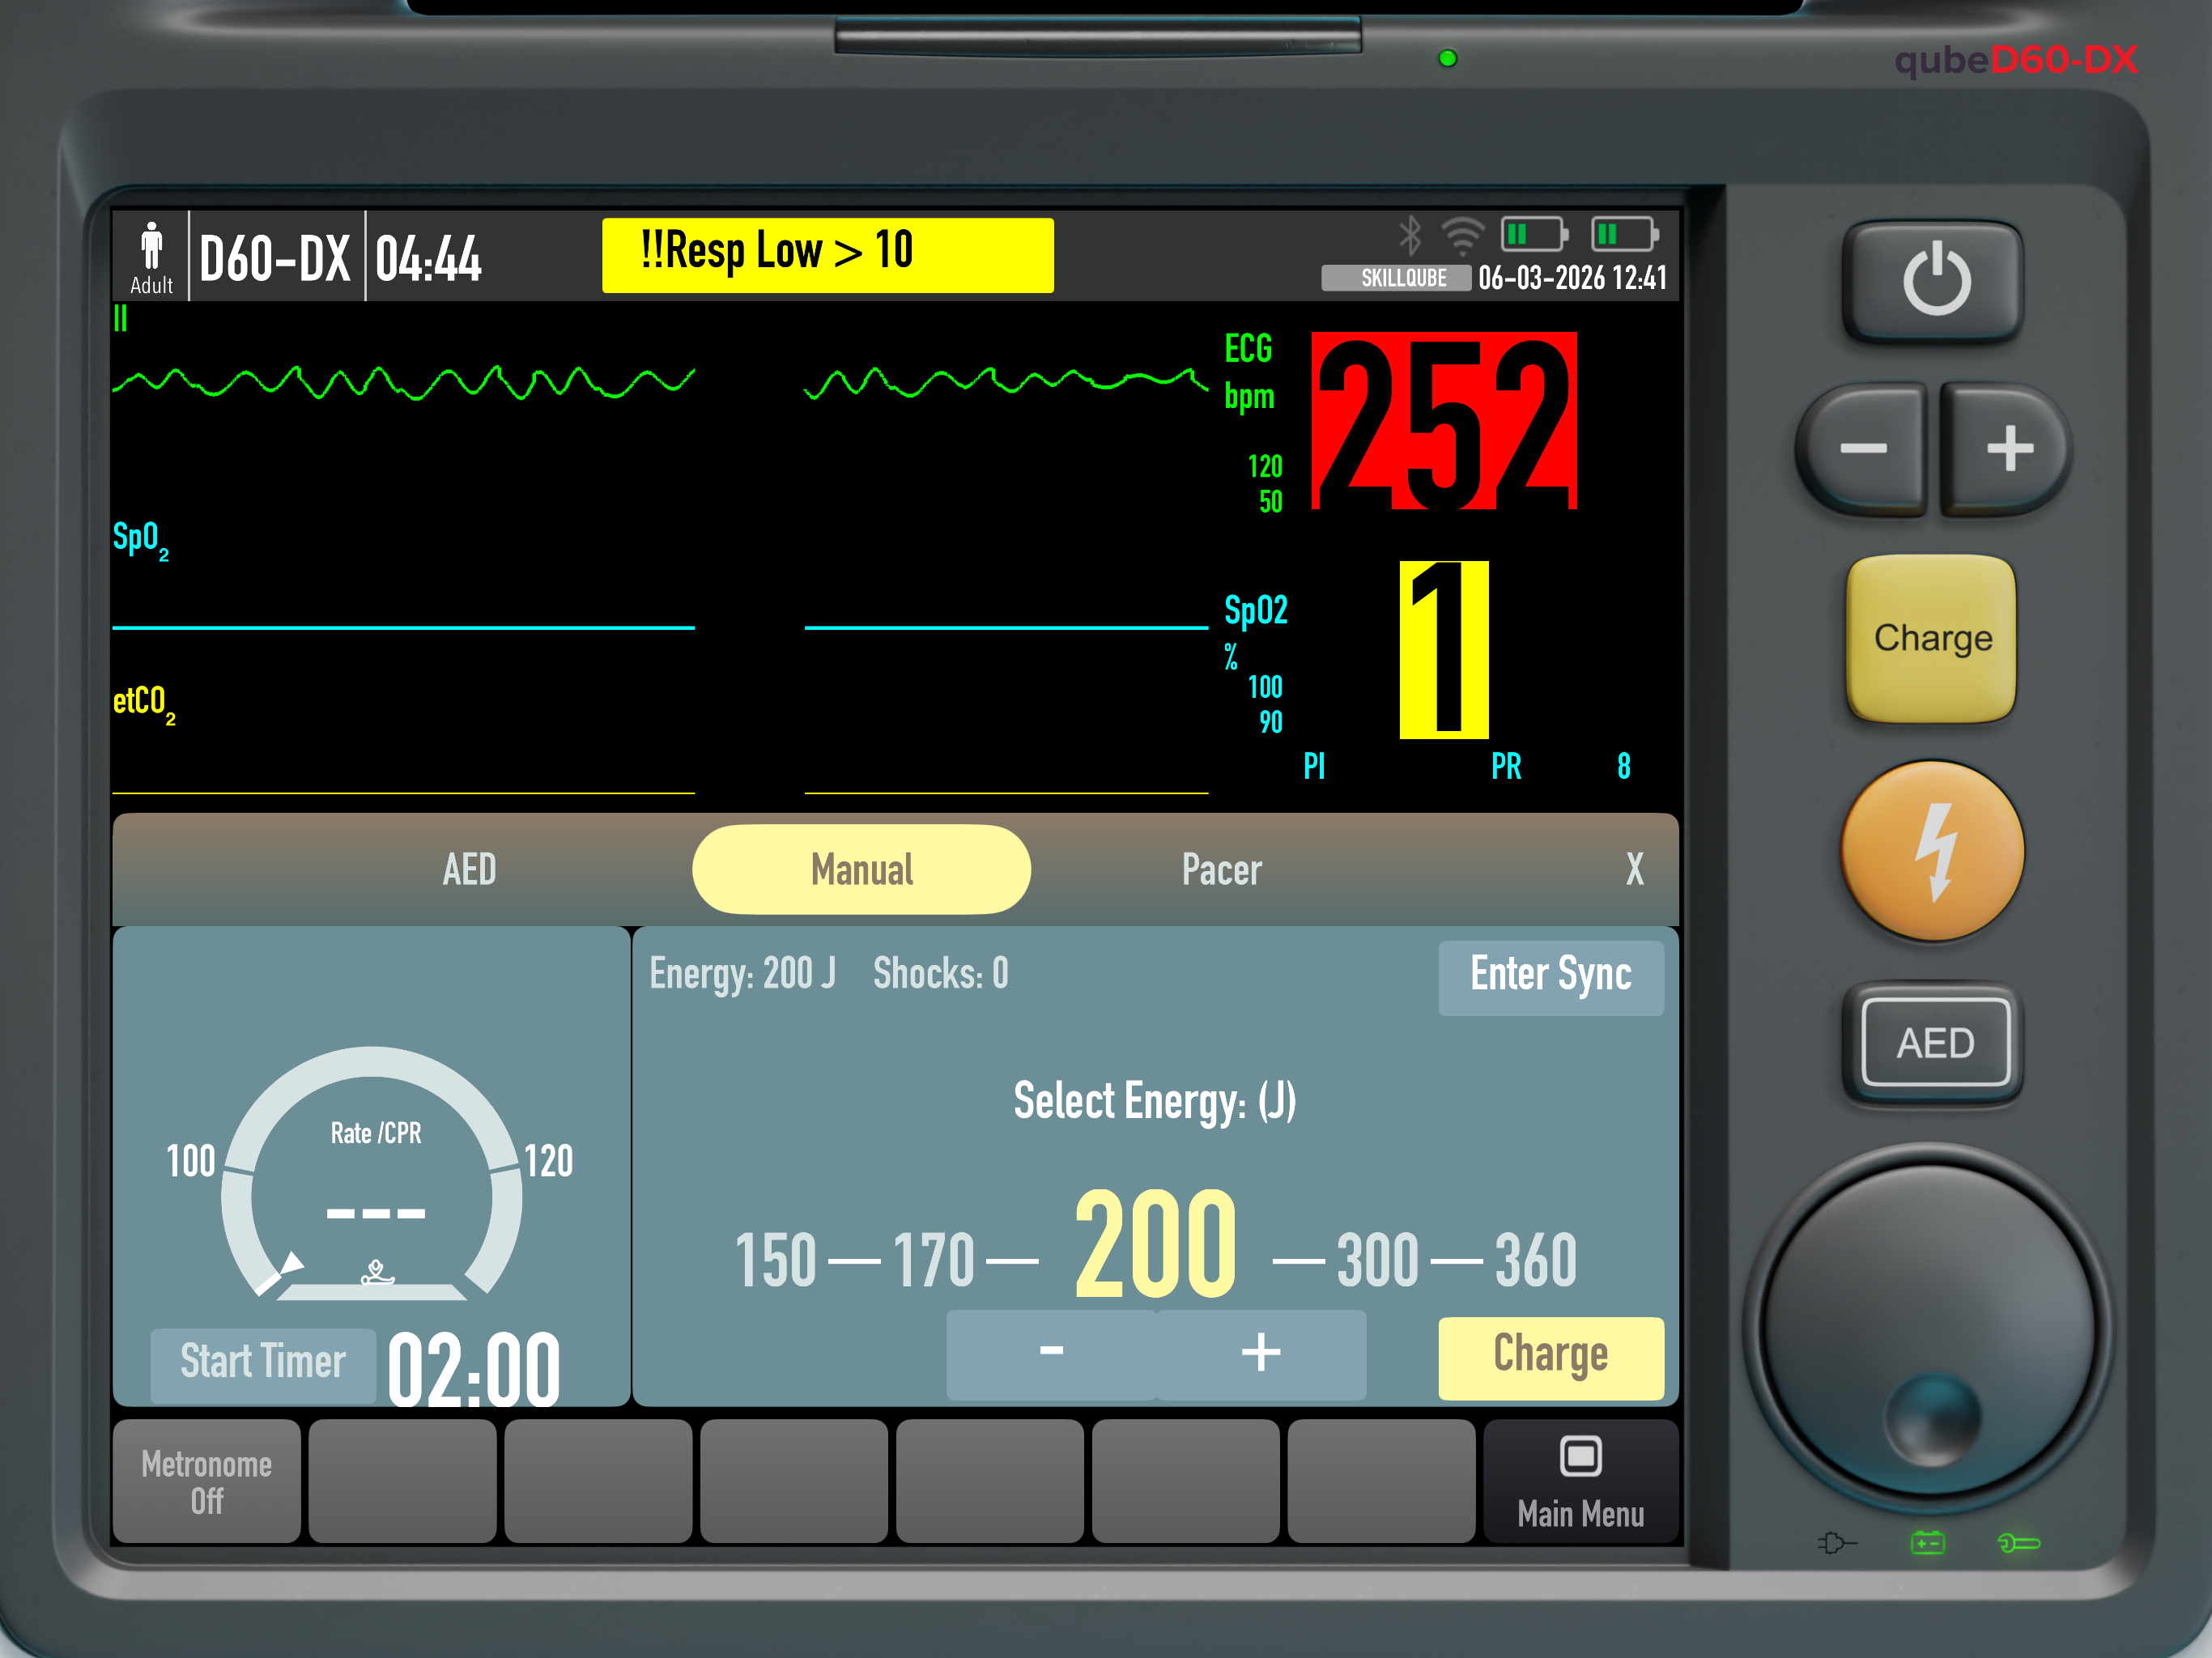Image resolution: width=2212 pixels, height=1658 pixels.
Task: Click the green battery charging indicator
Action: (1927, 1543)
